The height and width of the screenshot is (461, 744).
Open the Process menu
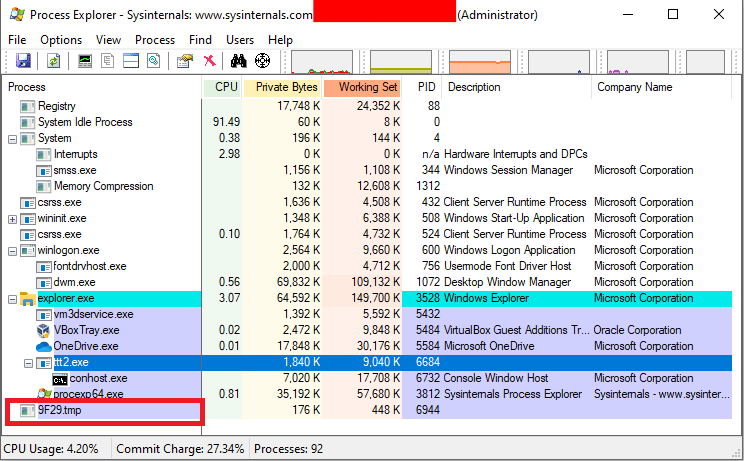tap(155, 39)
